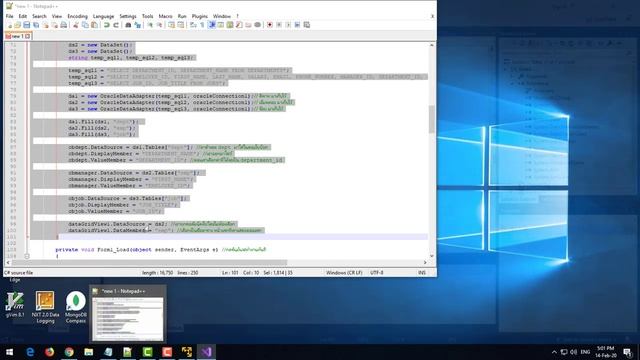Open the Windows Start menu
This screenshot has height=360, width=640.
point(9,352)
